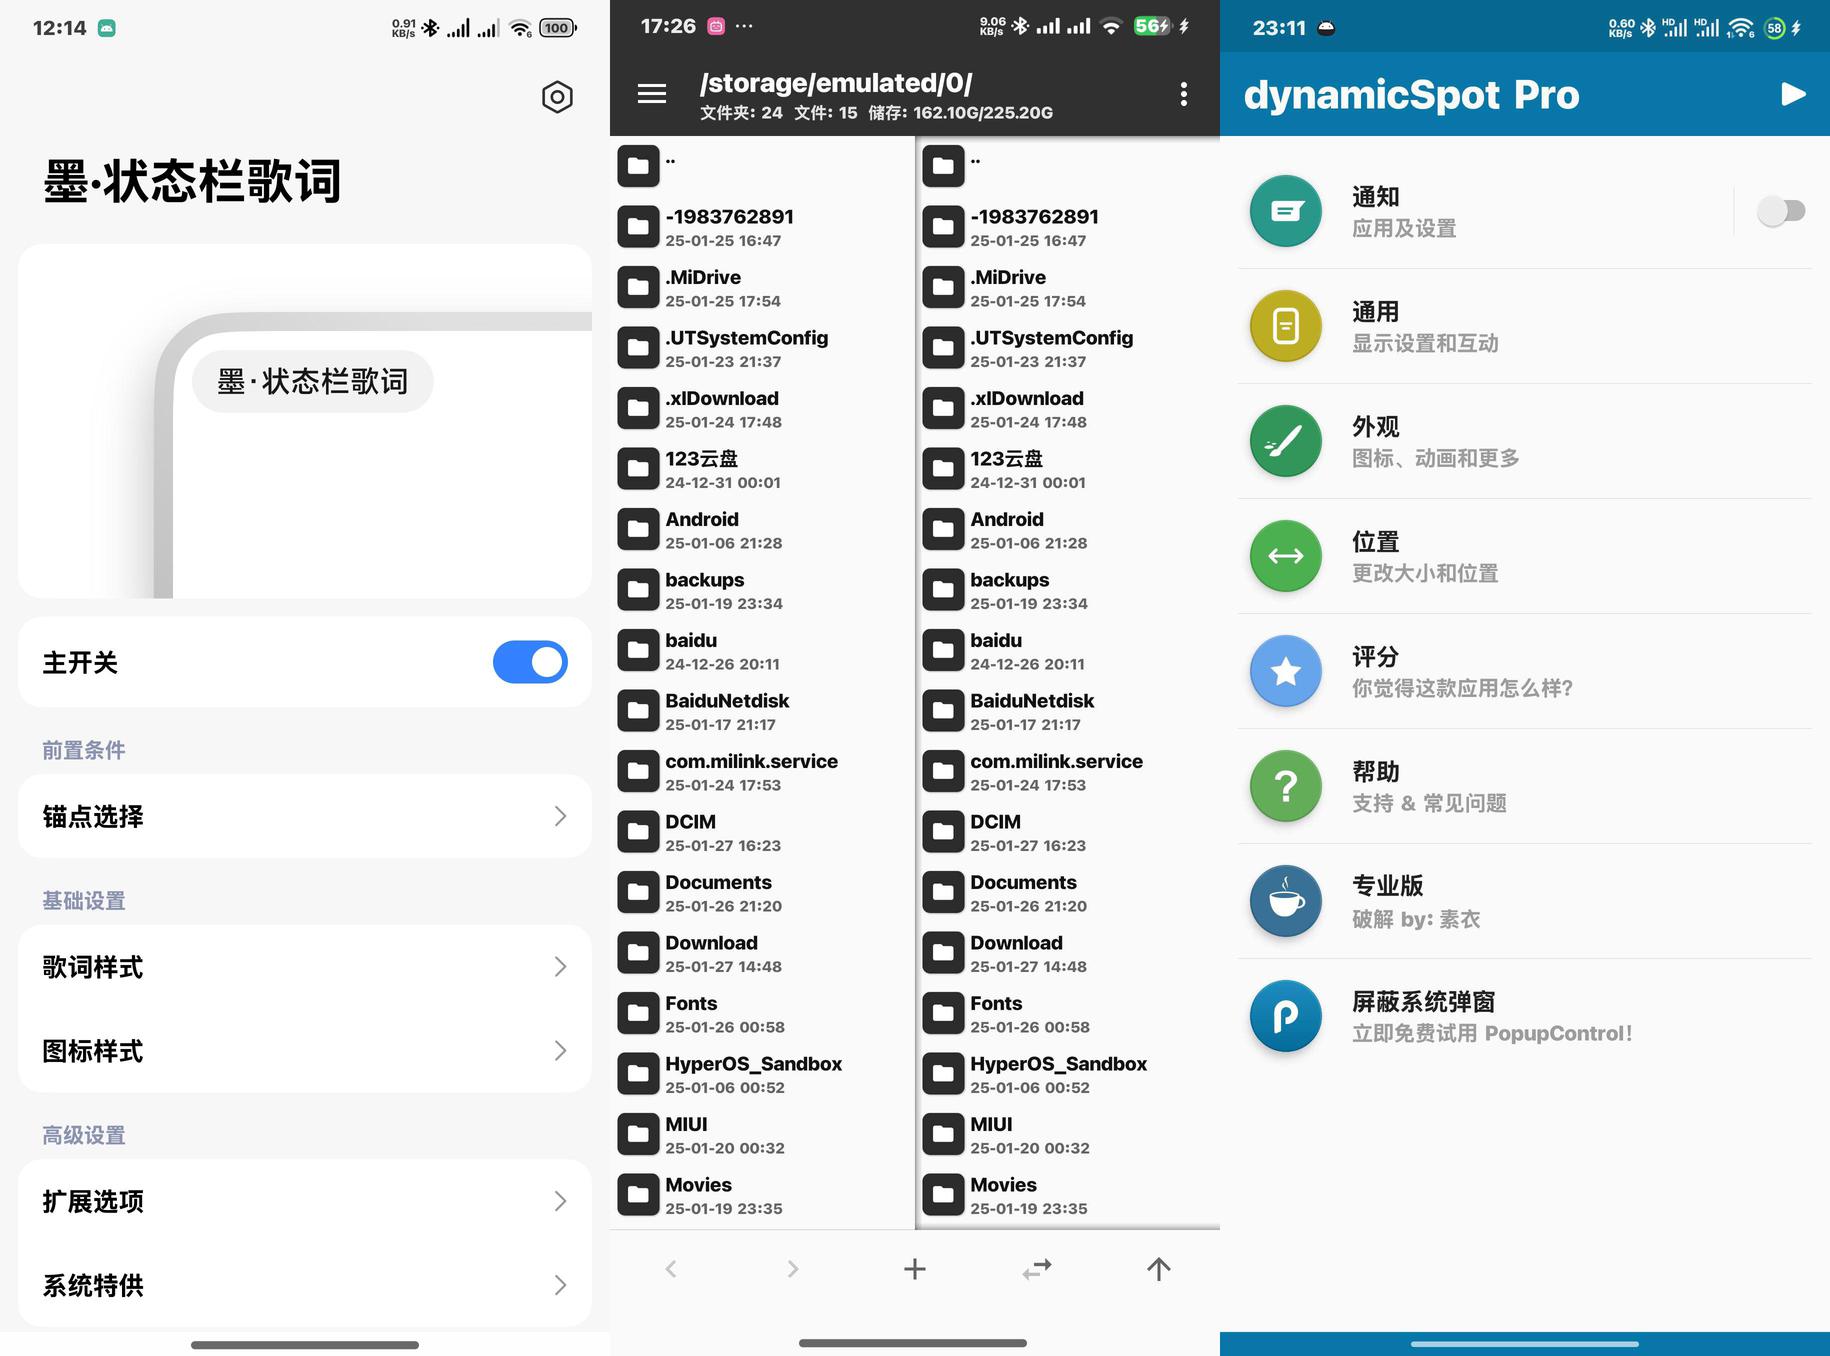
Task: Select .xlDownload in right panel
Action: (1068, 408)
